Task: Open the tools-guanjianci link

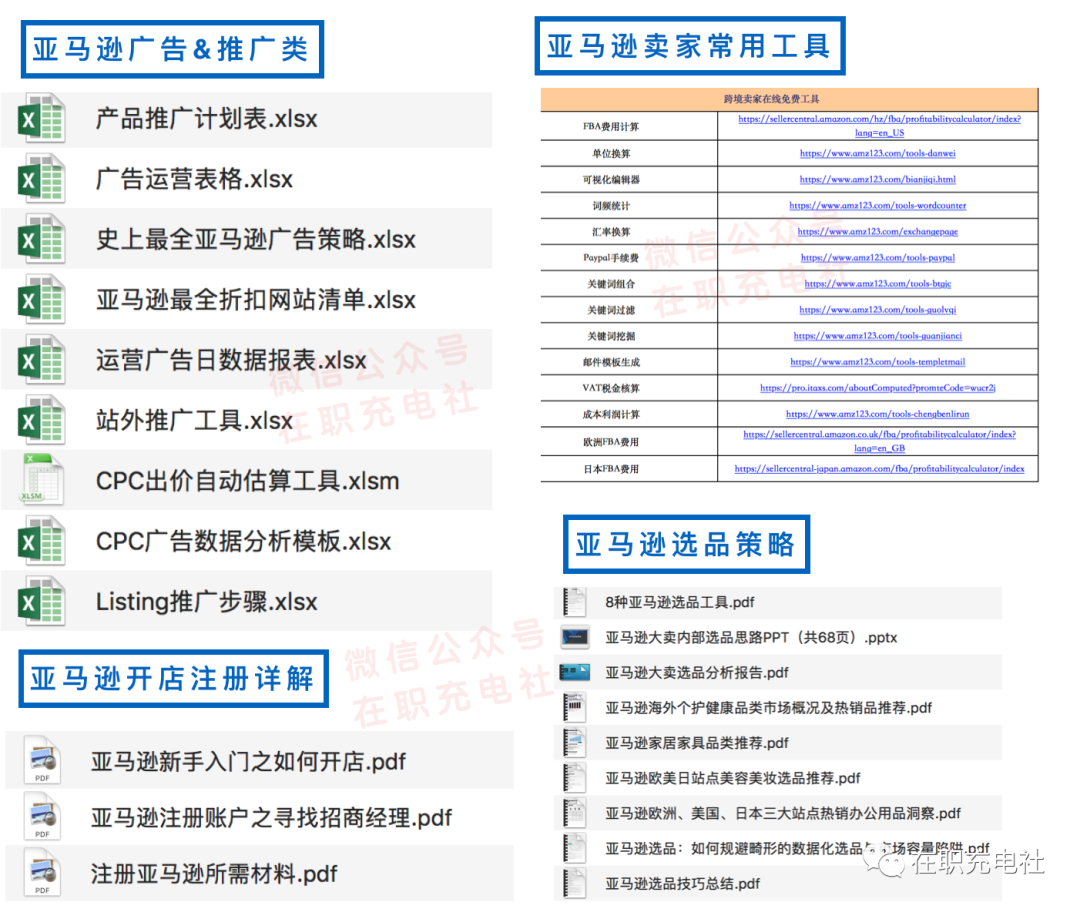Action: [878, 337]
